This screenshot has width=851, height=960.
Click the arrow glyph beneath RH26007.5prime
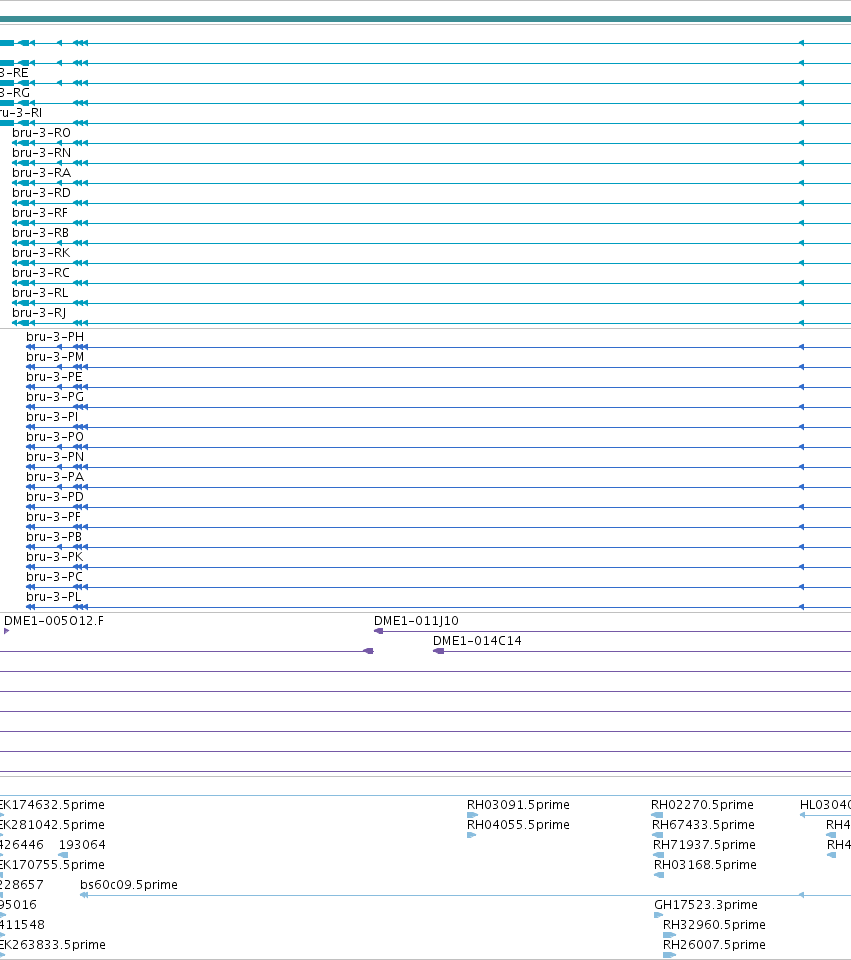pos(669,955)
